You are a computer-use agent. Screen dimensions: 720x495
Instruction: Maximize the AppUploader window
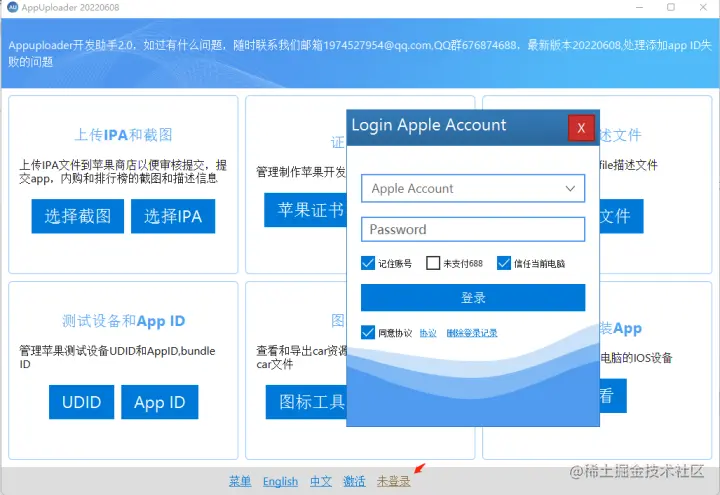(671, 7)
